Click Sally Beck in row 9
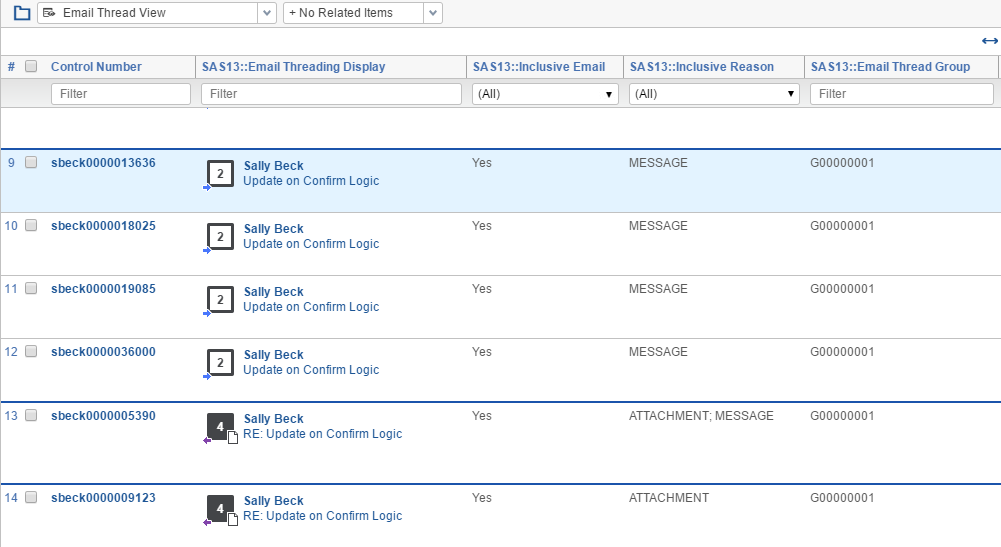 tap(273, 166)
